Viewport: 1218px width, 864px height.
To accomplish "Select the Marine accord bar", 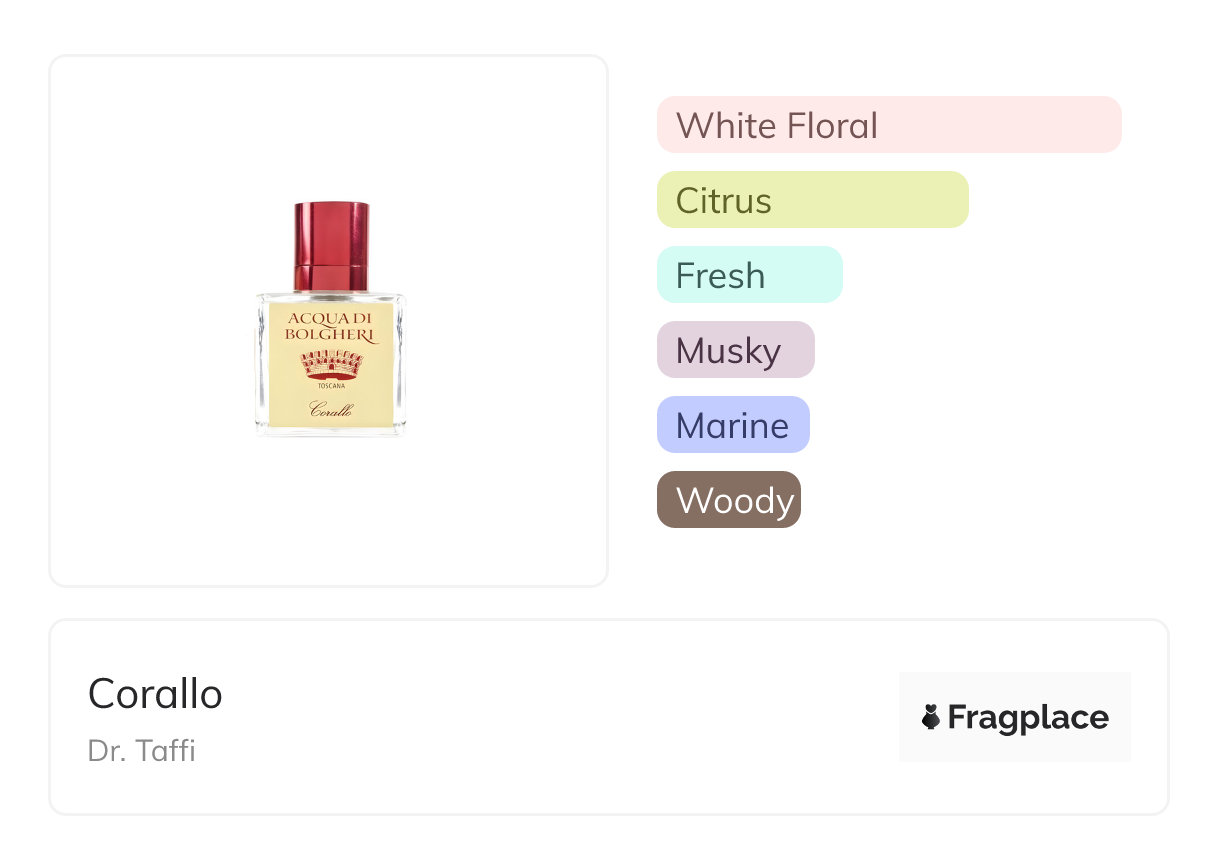I will pyautogui.click(x=732, y=425).
